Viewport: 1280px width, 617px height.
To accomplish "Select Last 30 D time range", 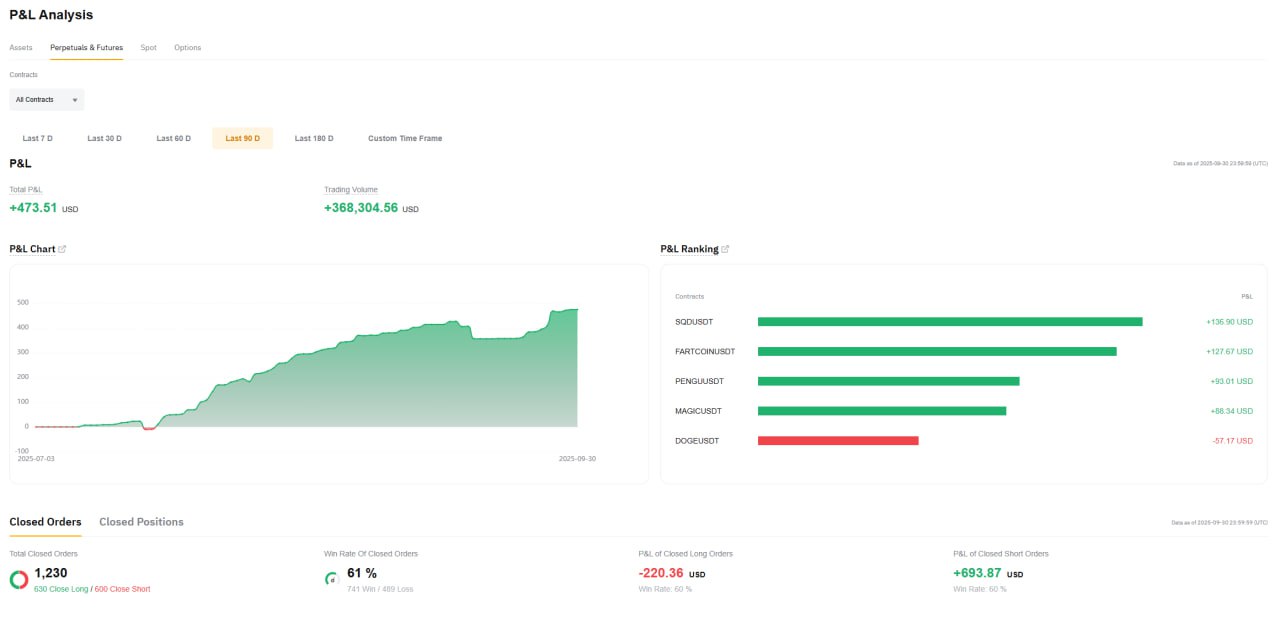I will pos(104,138).
